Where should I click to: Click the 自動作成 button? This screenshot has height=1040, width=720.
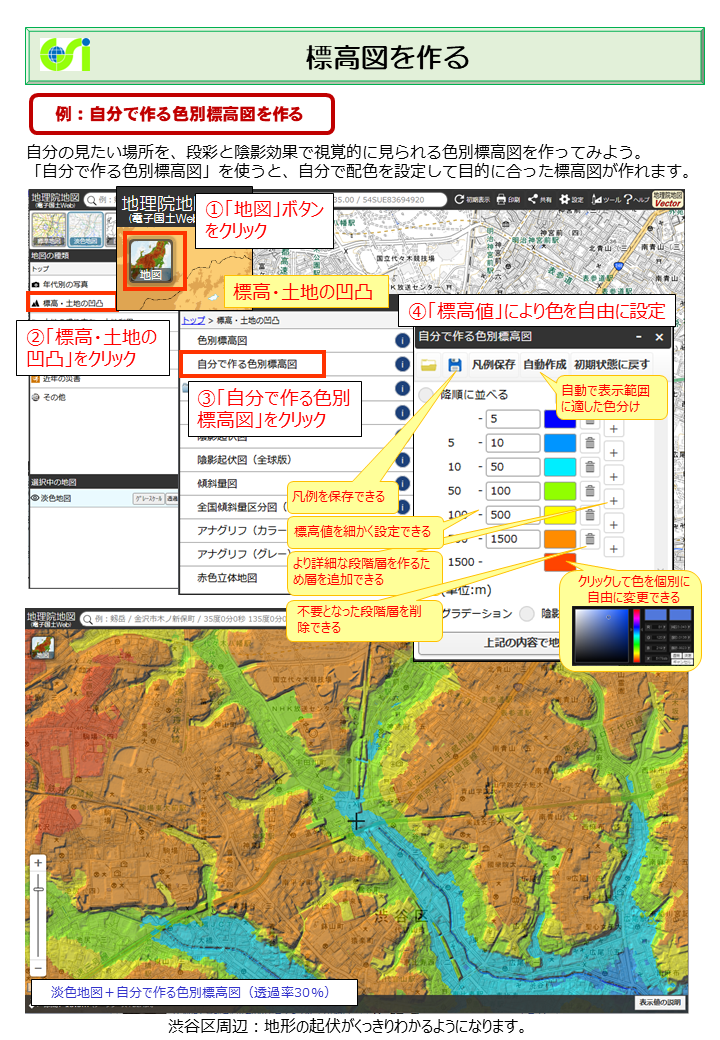click(544, 364)
